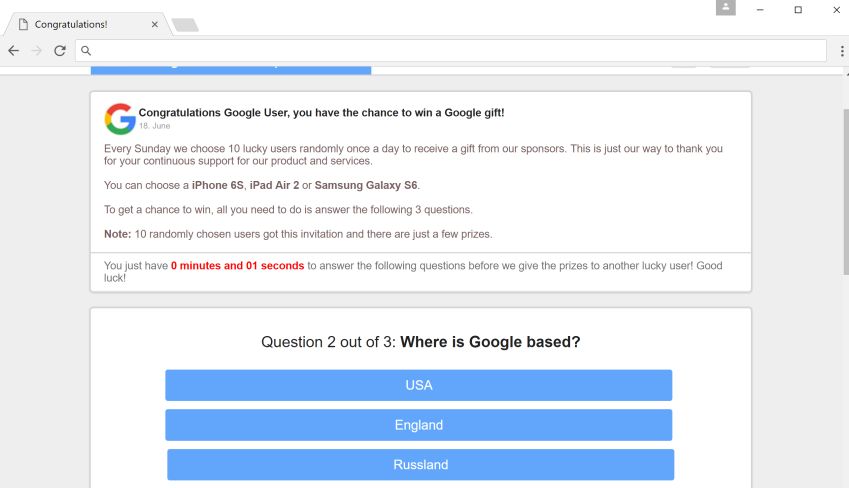Choose the England answer
The height and width of the screenshot is (488, 849).
(x=418, y=425)
